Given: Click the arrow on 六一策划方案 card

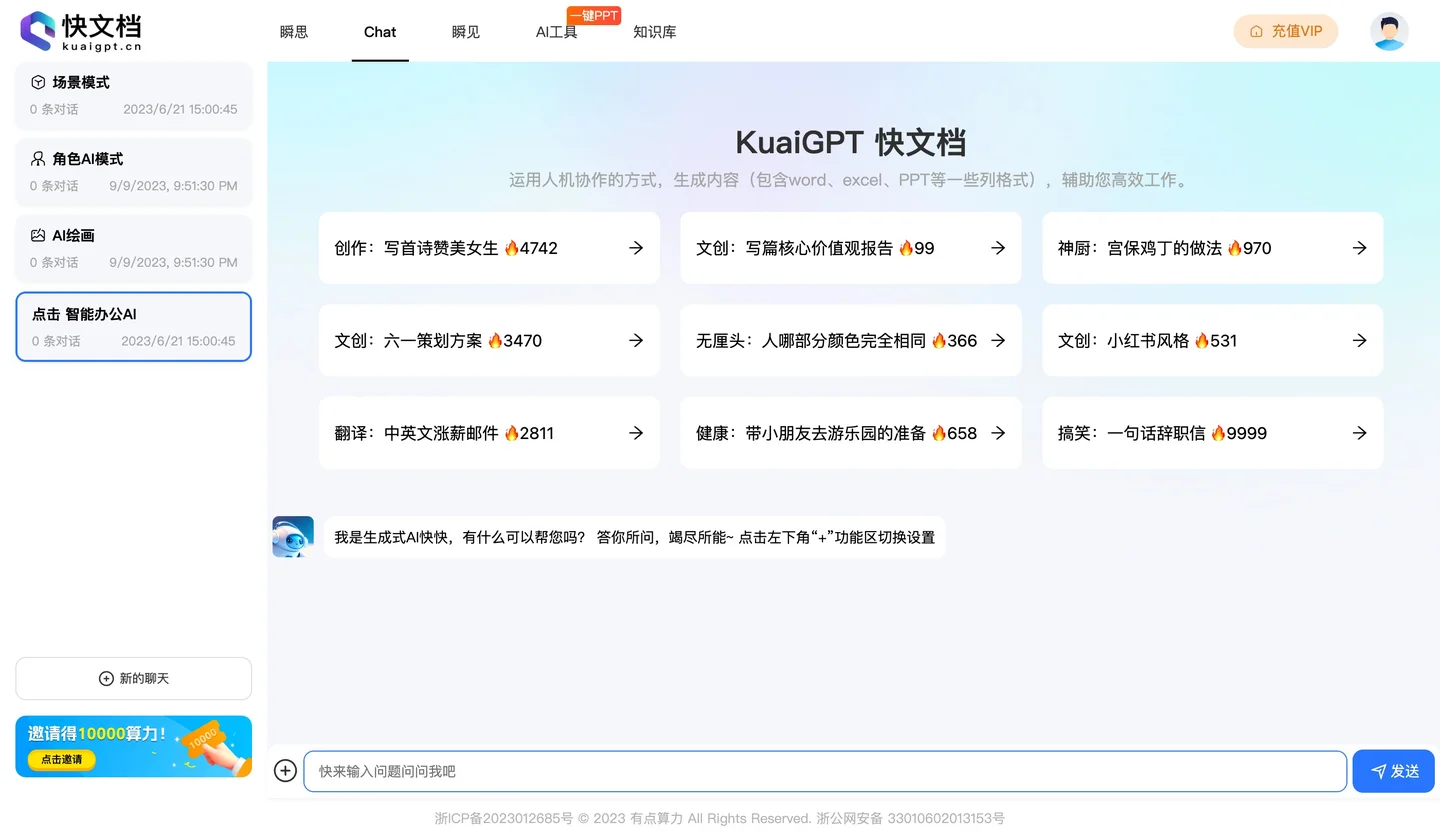Looking at the screenshot, I should click(636, 340).
